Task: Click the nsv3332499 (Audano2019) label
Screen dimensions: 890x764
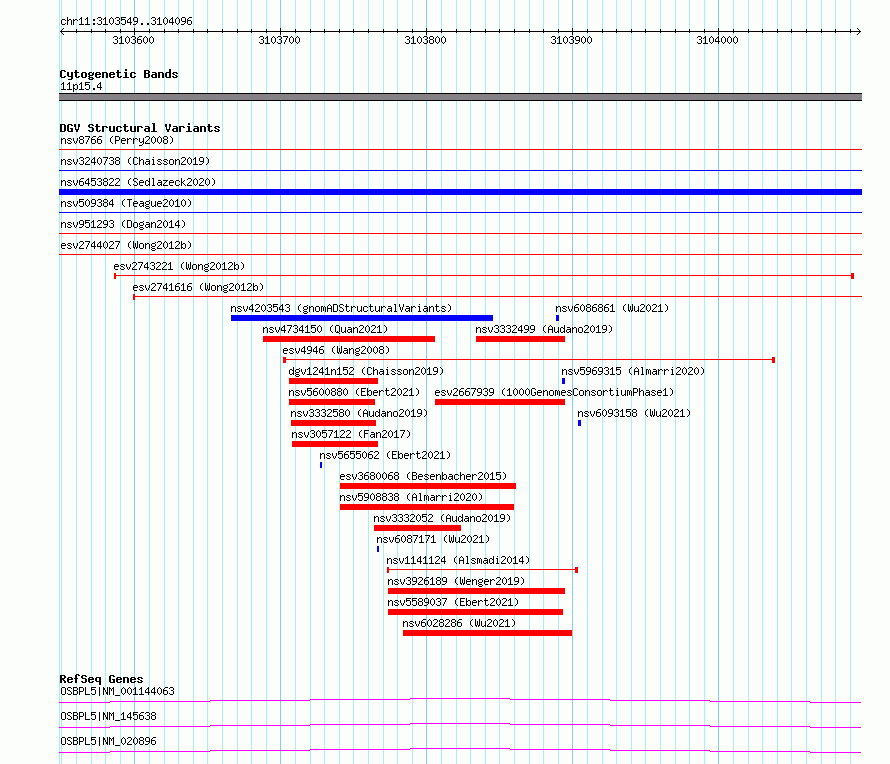Action: (544, 329)
